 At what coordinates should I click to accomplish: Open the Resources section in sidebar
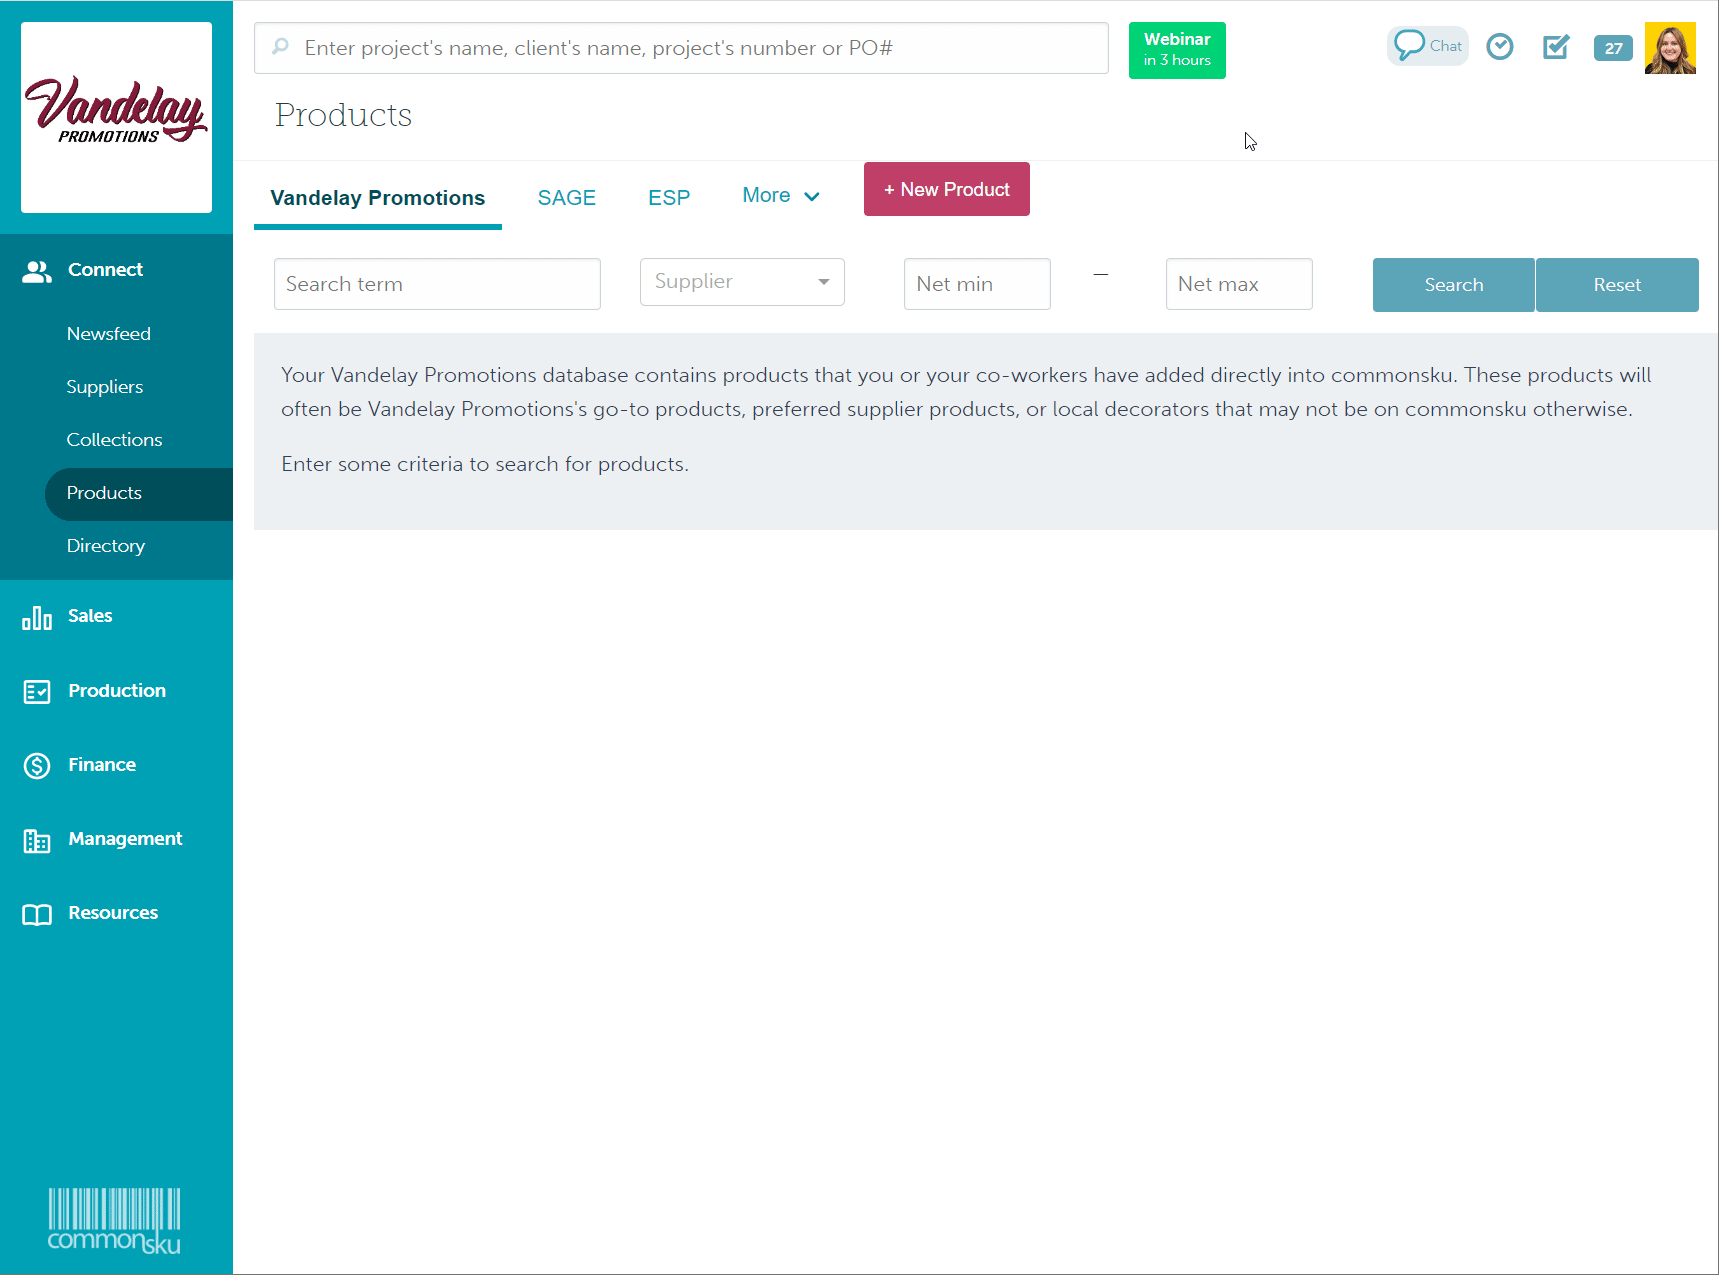pos(112,913)
